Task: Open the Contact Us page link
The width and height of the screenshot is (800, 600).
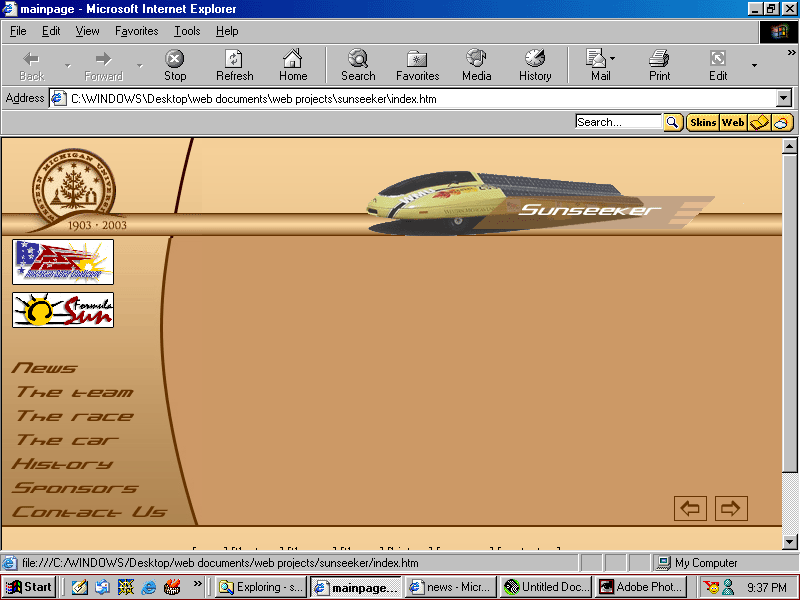Action: pos(89,512)
